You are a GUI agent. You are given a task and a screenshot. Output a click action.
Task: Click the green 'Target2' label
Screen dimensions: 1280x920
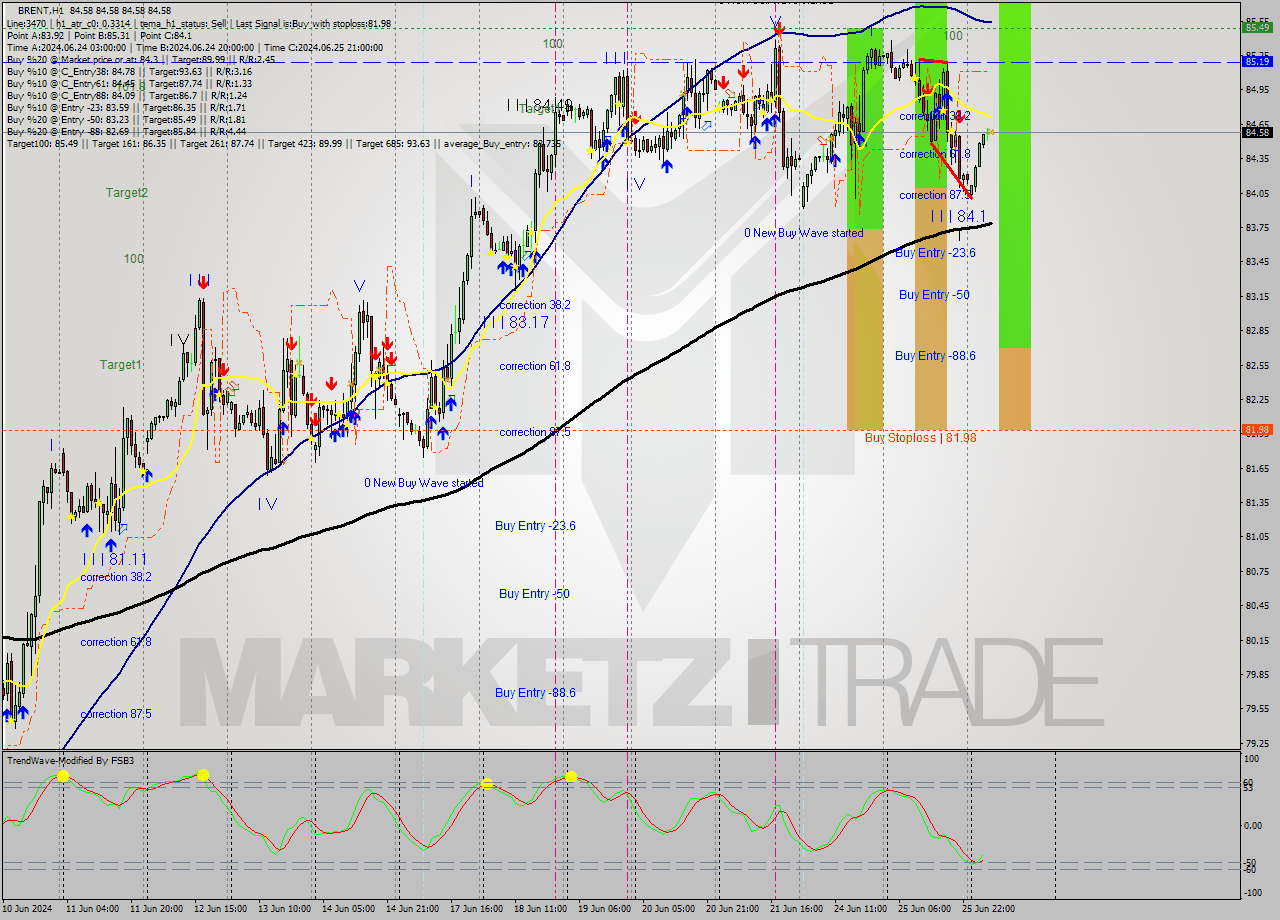(127, 193)
